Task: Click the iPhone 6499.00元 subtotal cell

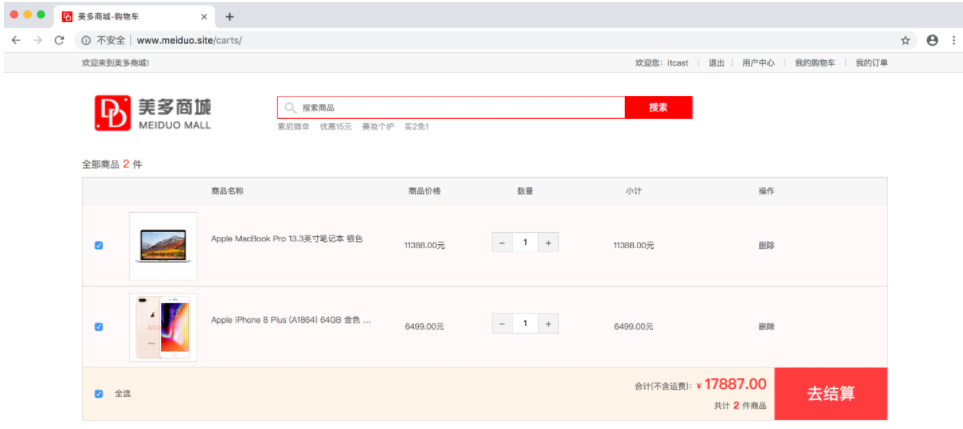Action: 634,327
